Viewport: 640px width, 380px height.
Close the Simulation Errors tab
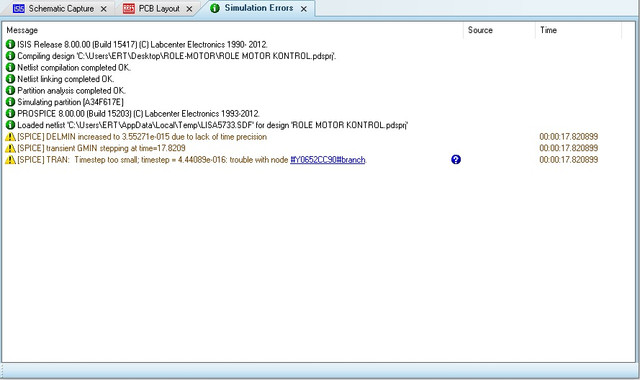304,9
